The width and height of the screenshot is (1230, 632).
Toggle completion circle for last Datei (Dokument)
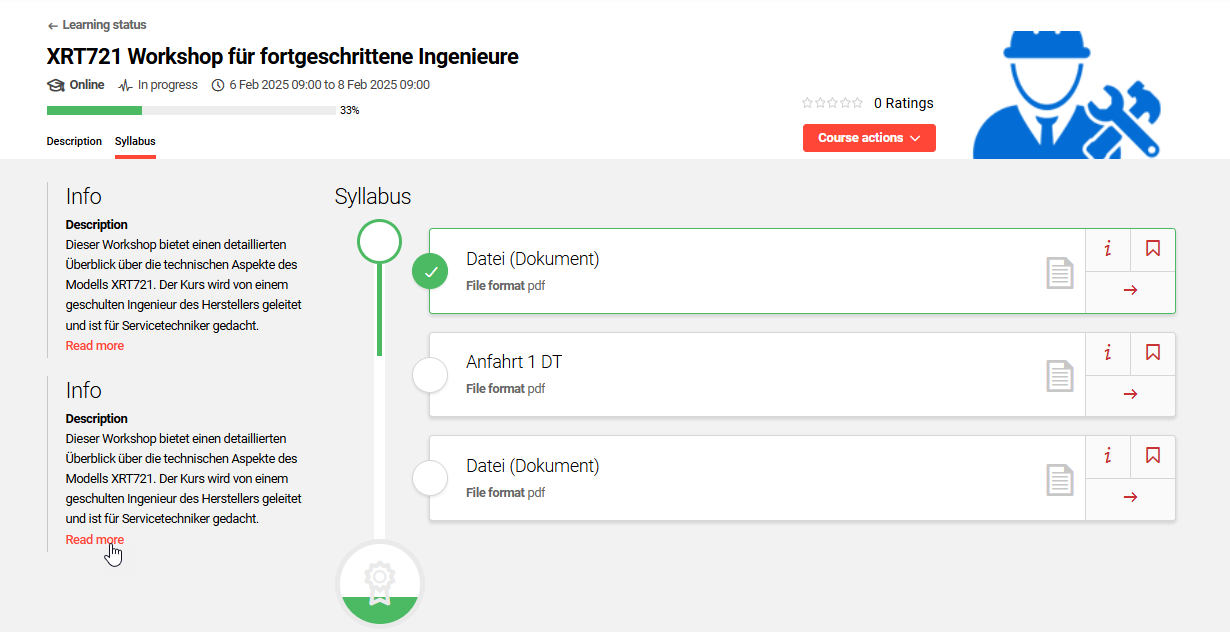click(x=430, y=478)
